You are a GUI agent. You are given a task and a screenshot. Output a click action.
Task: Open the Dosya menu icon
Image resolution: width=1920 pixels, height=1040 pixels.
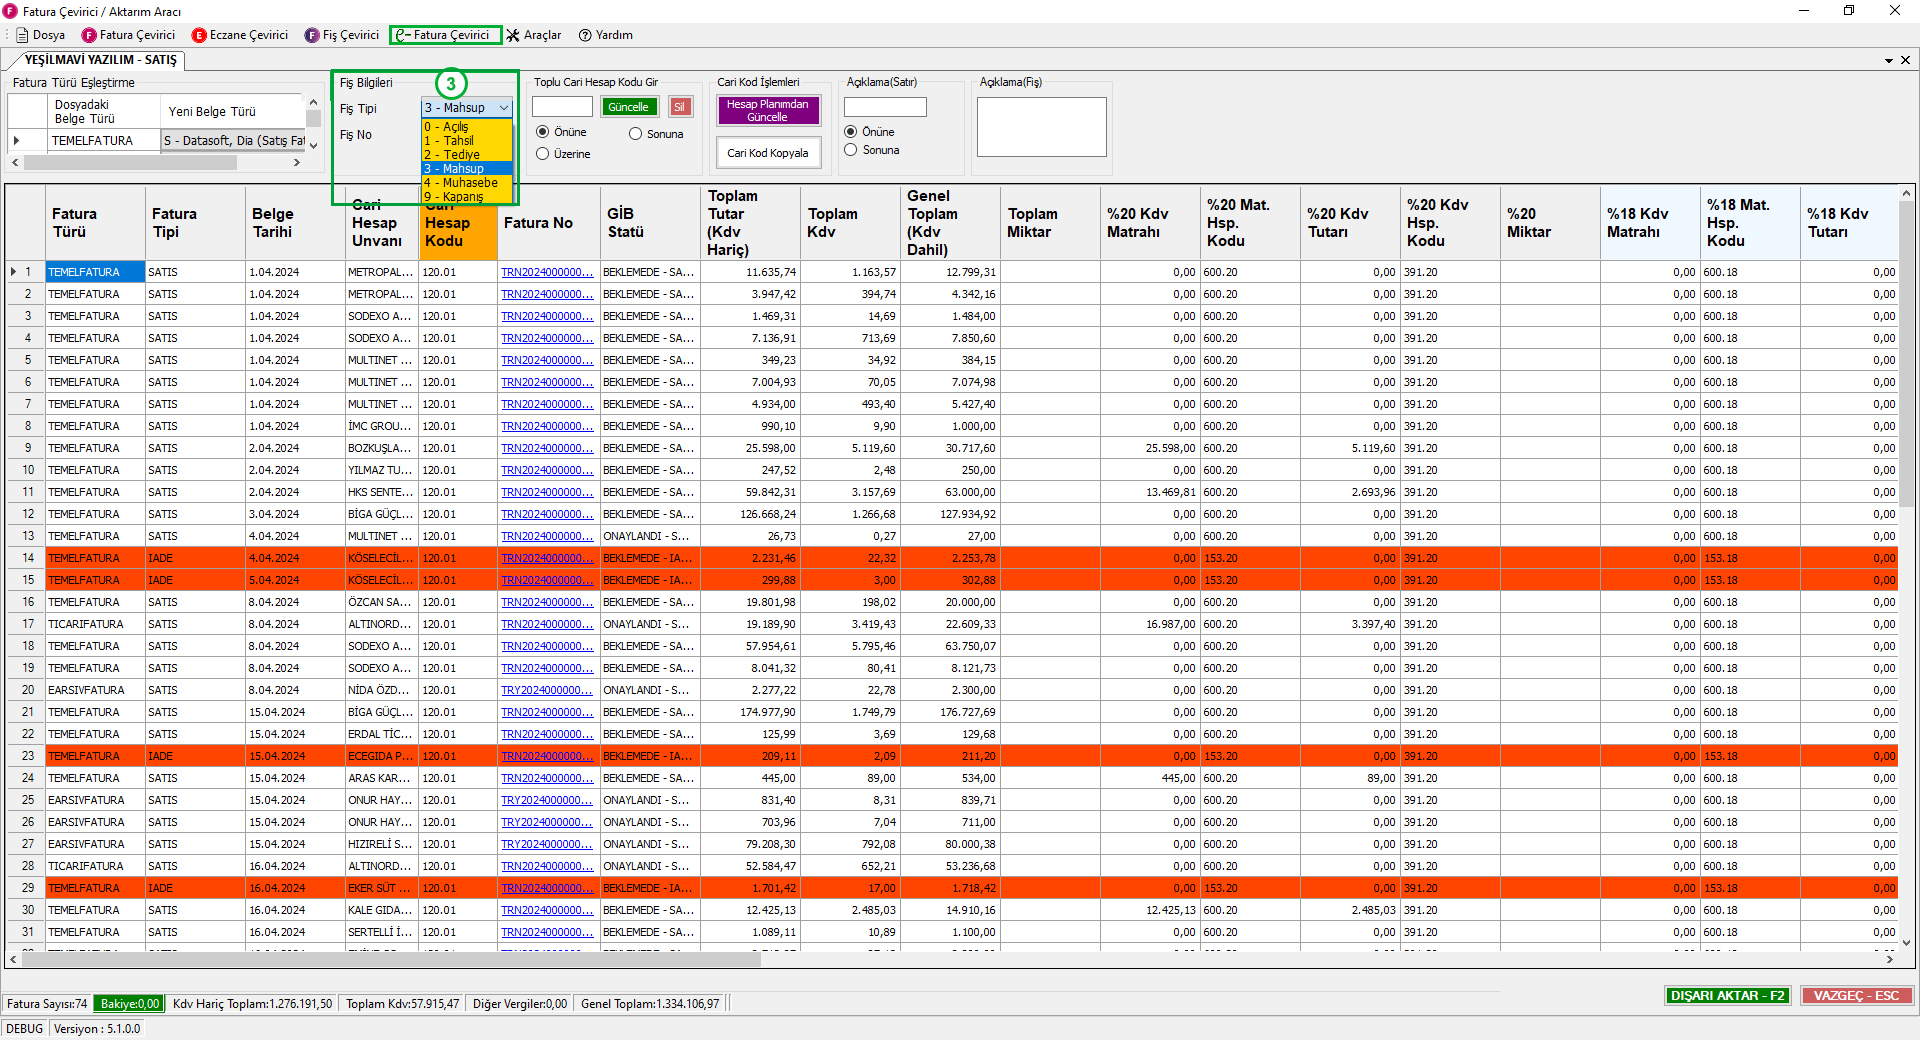click(22, 35)
